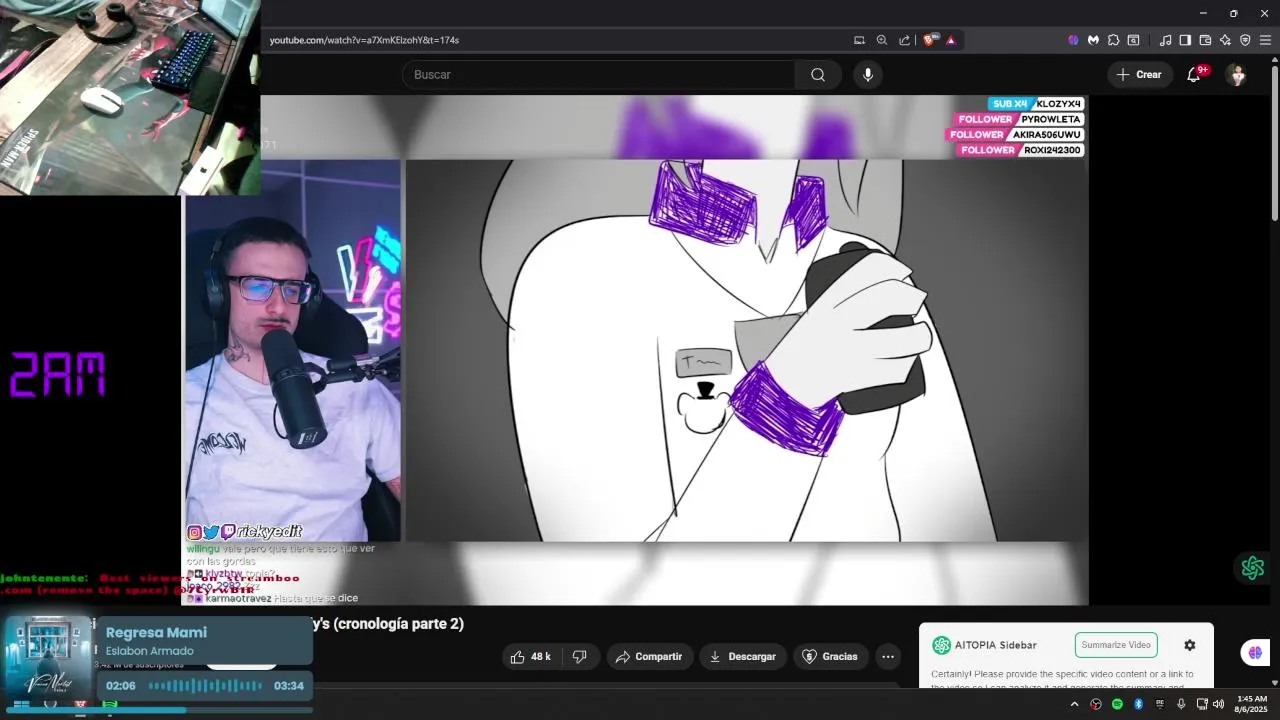This screenshot has width=1280, height=720.
Task: Click the tab search extension icon
Action: click(x=1133, y=40)
